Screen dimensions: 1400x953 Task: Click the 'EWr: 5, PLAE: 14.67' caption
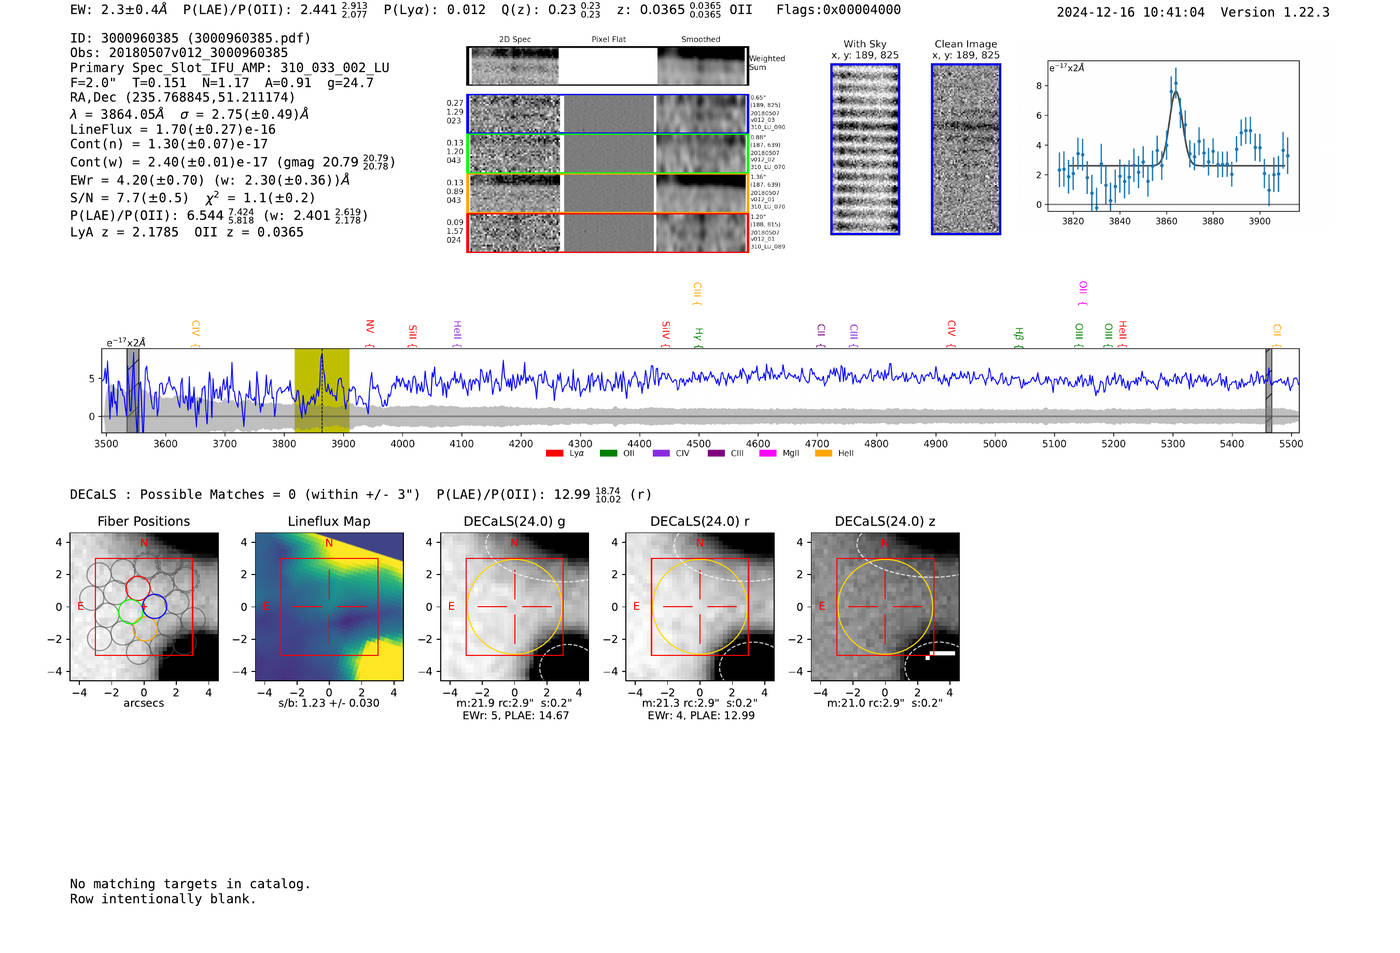coord(515,715)
